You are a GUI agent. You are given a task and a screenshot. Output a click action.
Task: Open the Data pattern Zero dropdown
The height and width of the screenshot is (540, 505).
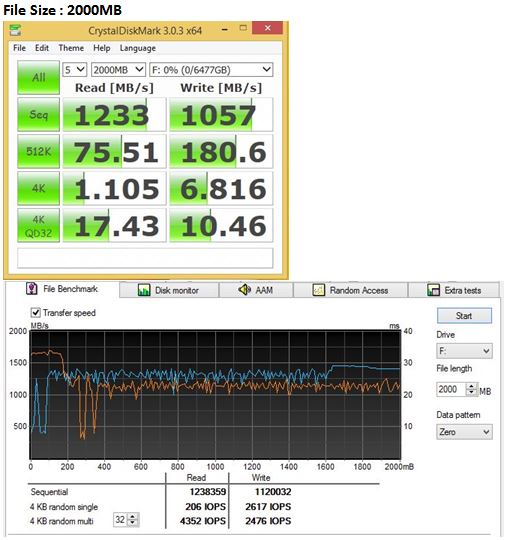[464, 432]
